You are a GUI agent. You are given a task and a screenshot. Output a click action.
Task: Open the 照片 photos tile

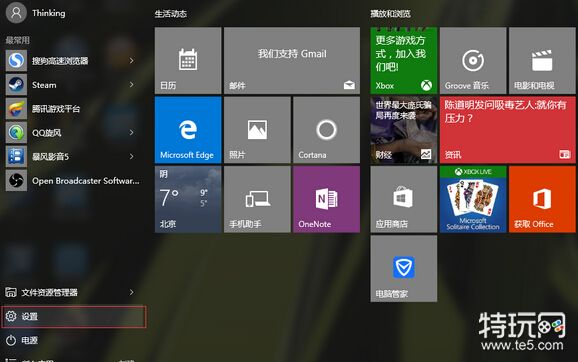point(257,130)
